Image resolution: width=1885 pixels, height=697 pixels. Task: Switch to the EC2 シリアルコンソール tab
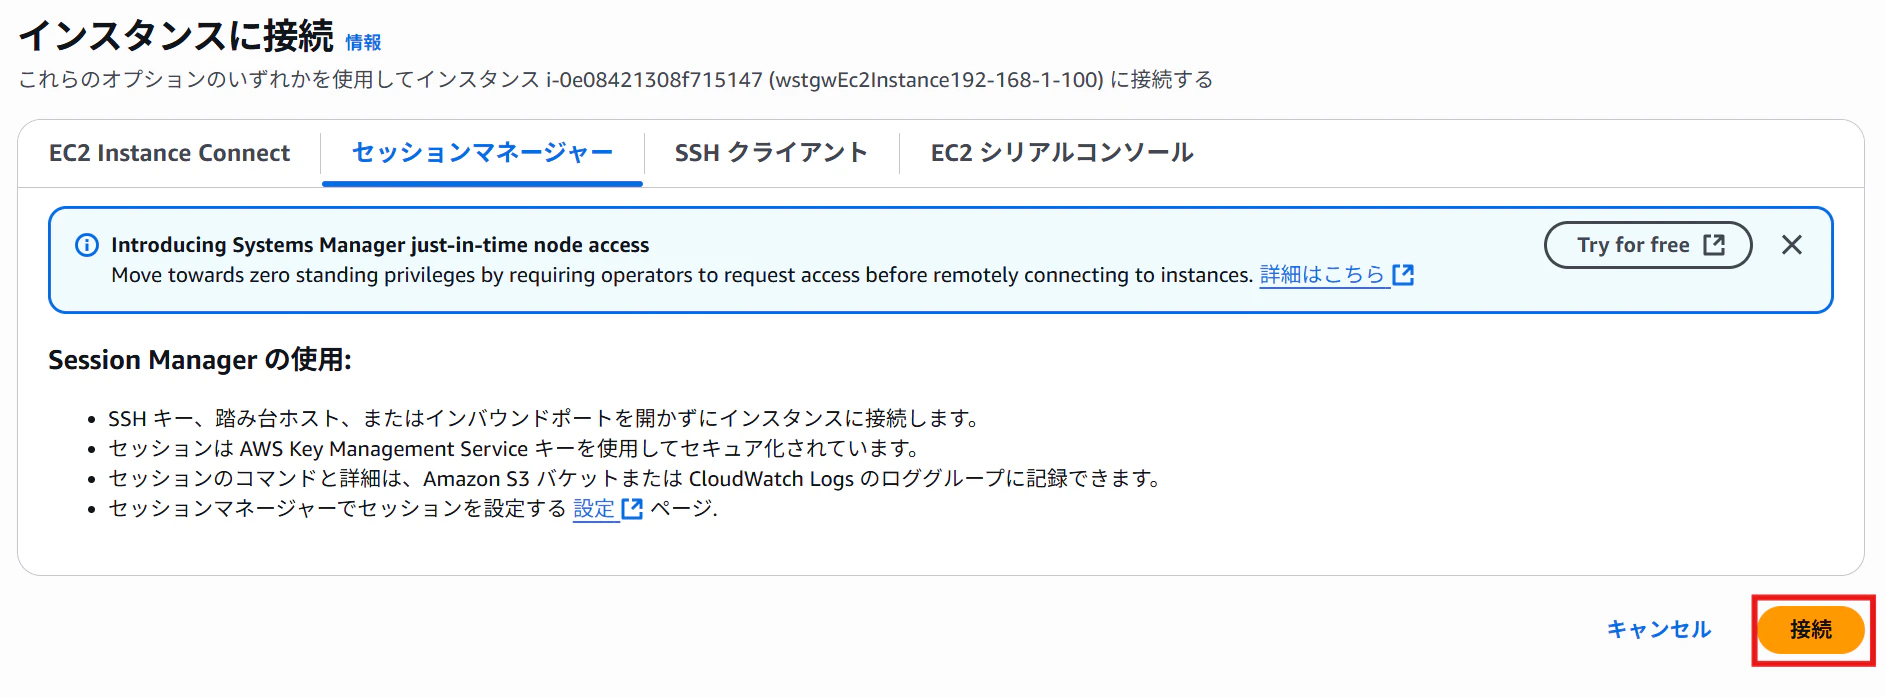(1062, 153)
